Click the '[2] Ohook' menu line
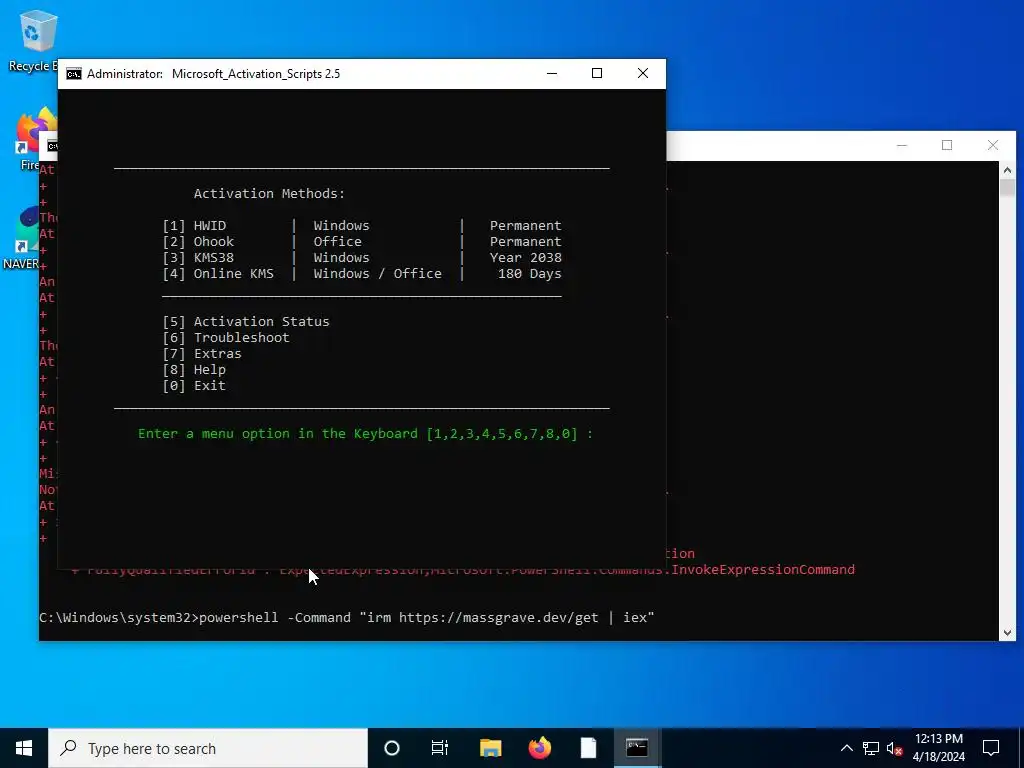 pyautogui.click(x=362, y=242)
